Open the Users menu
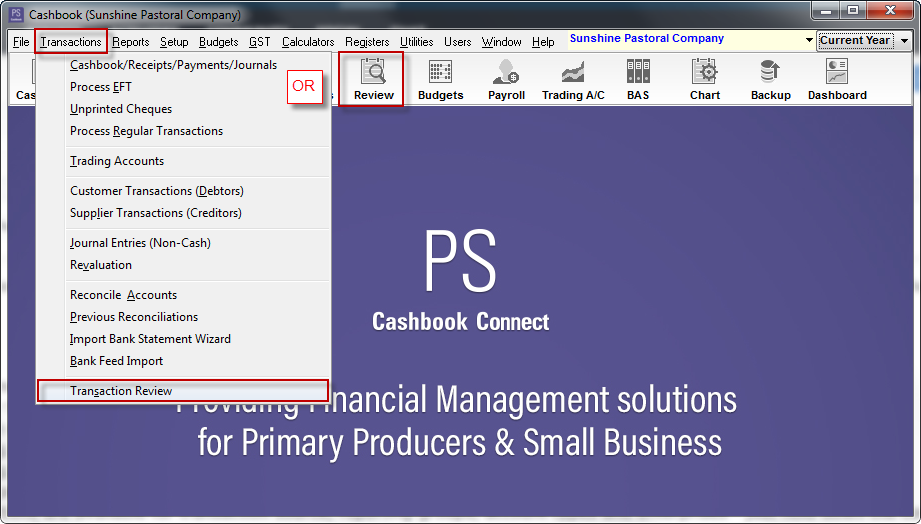Screen dimensions: 921x524 click(458, 42)
